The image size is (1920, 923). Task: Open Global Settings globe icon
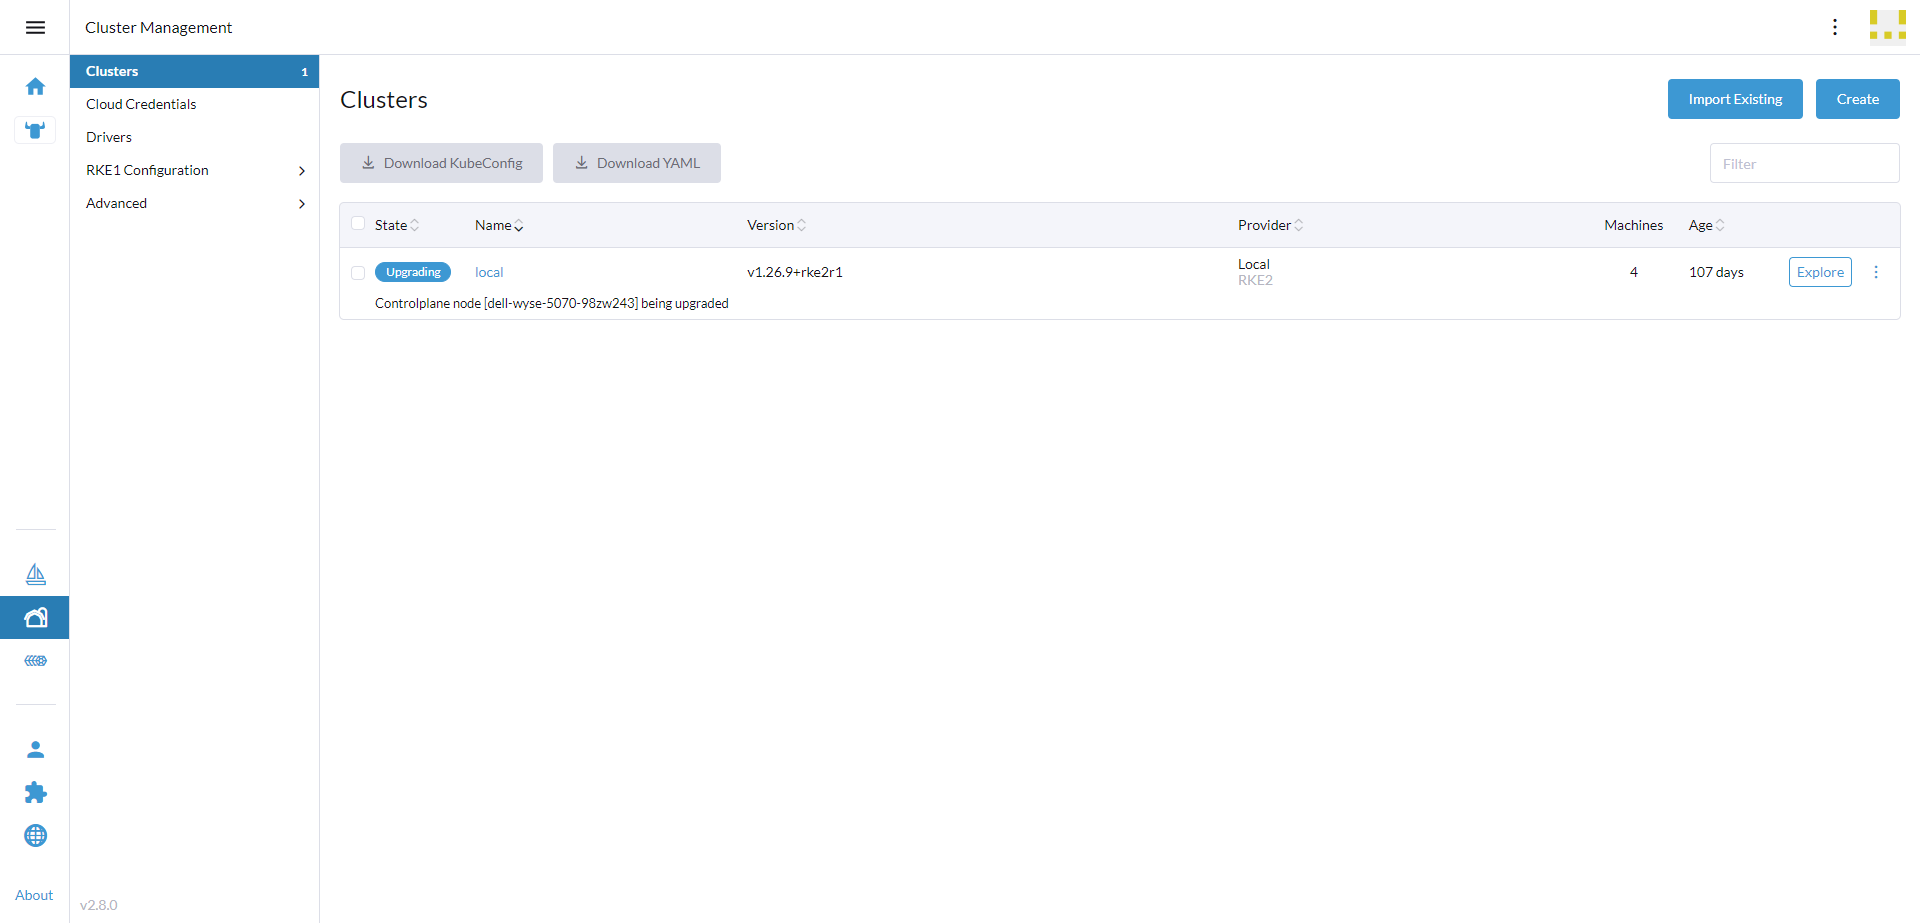35,836
